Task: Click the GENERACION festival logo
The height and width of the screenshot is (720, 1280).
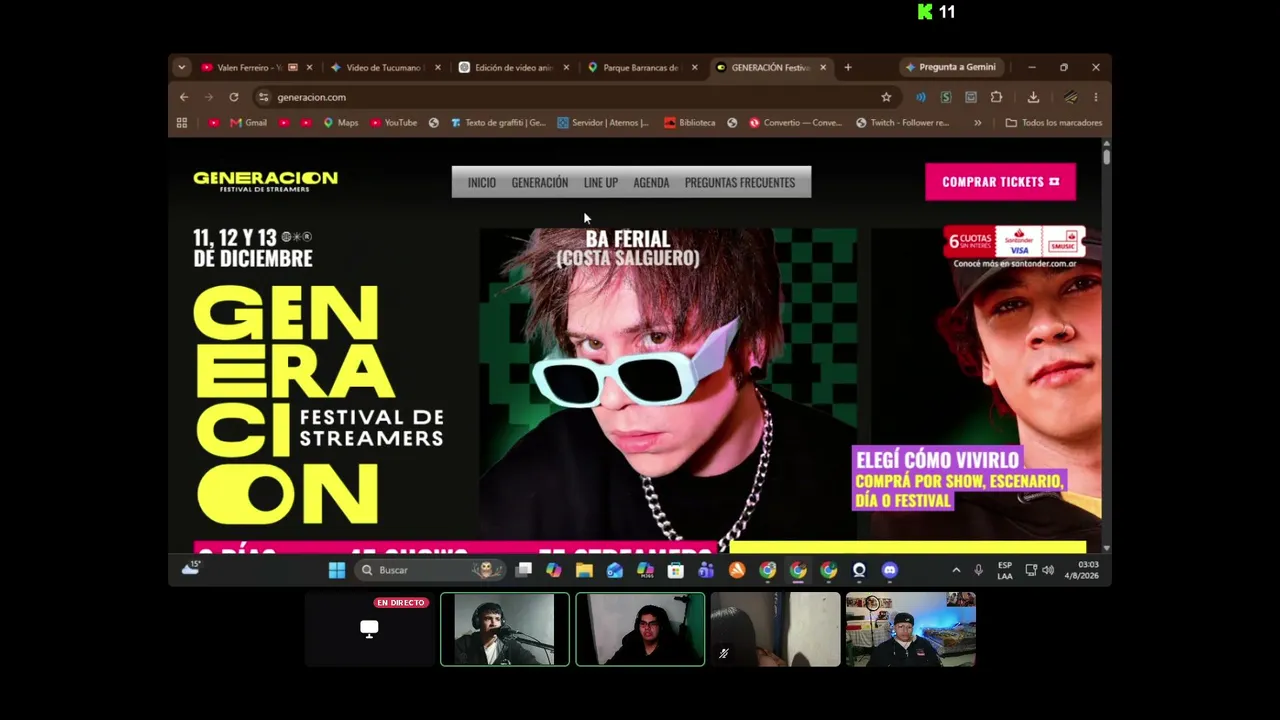Action: point(266,181)
